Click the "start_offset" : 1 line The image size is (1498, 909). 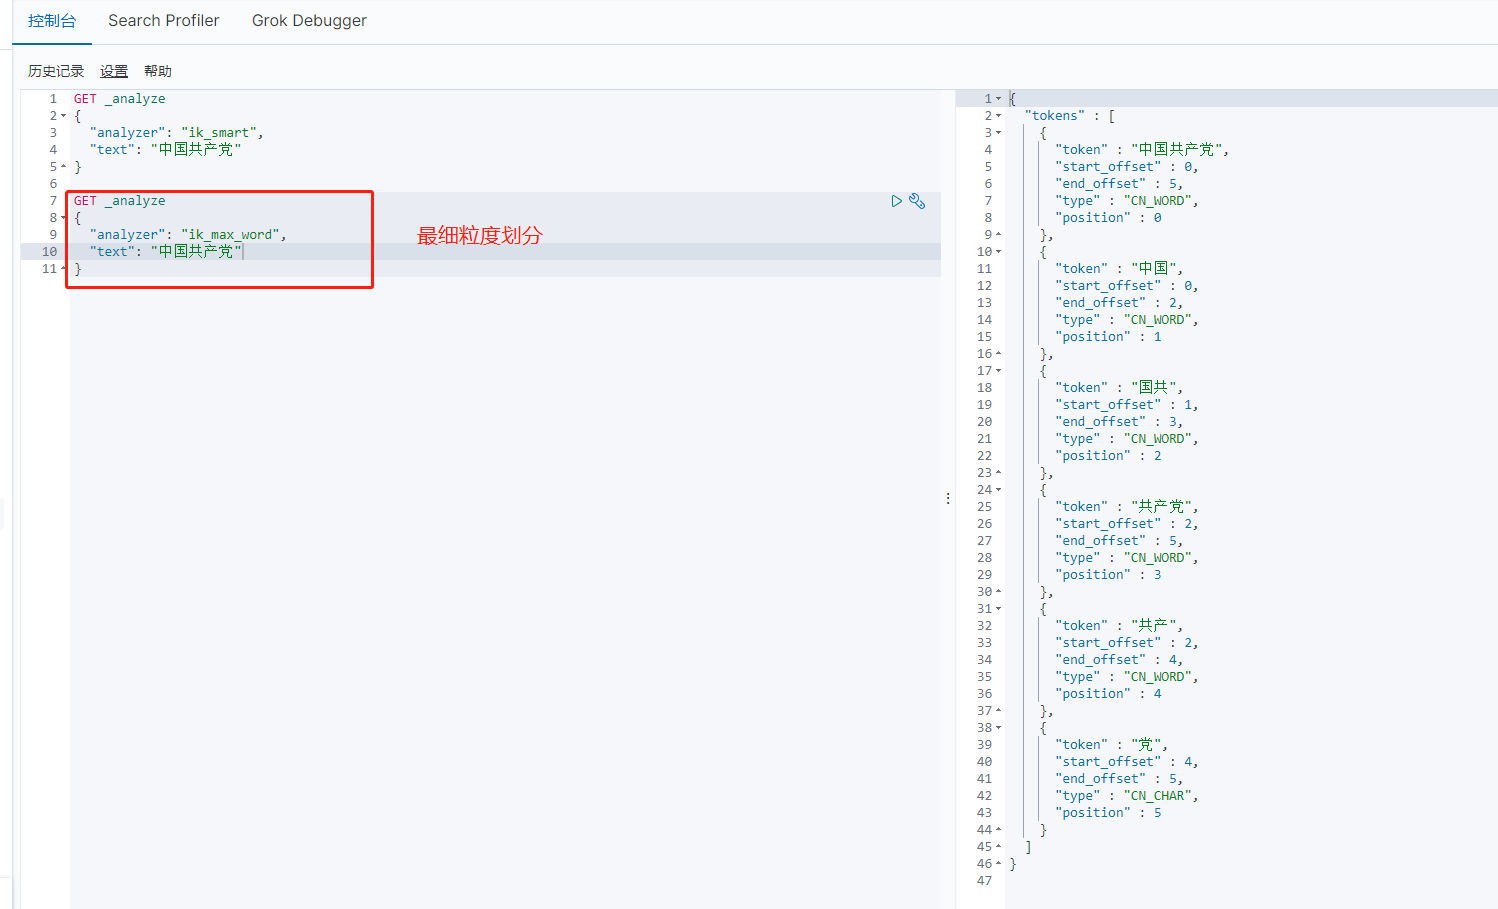1127,405
